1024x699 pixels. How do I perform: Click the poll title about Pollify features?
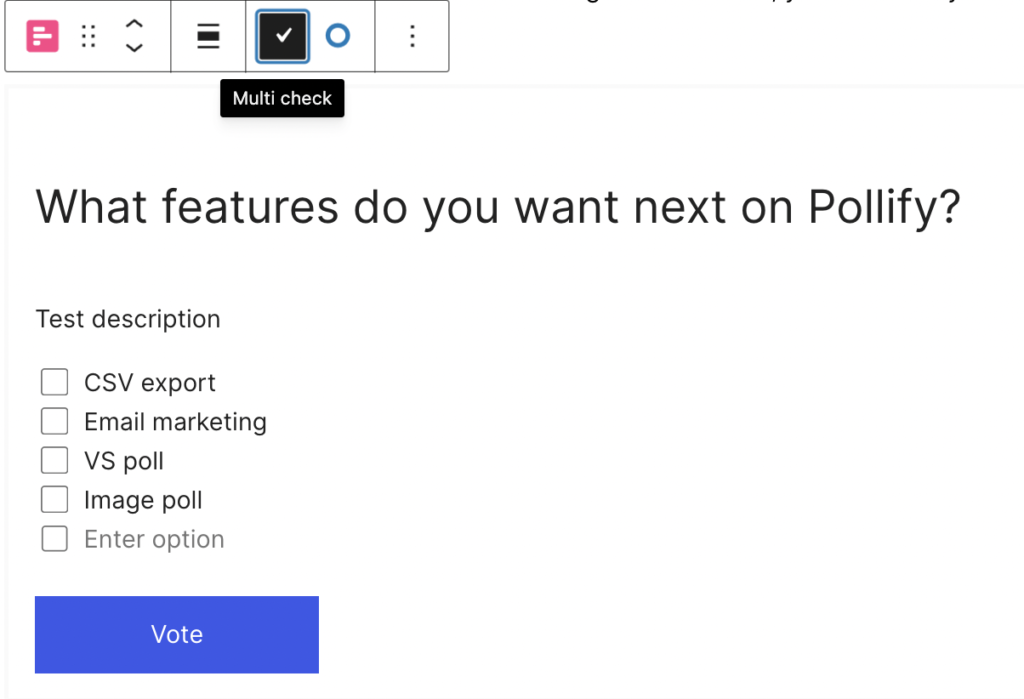click(498, 208)
